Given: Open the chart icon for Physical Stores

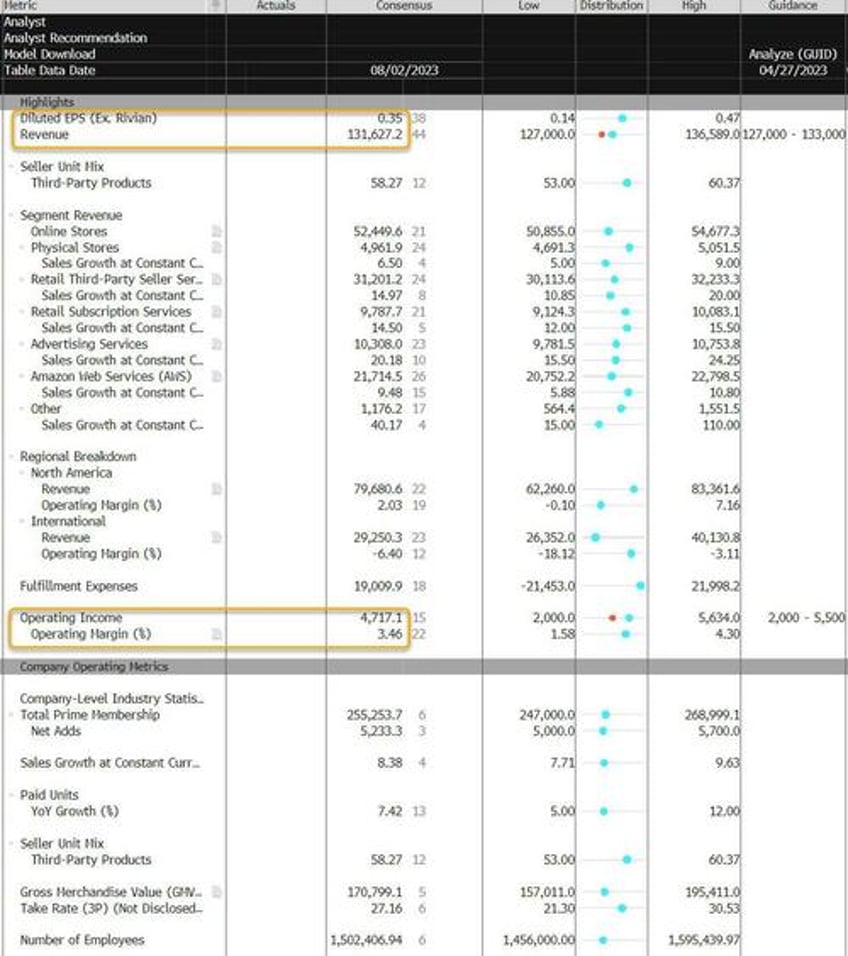Looking at the screenshot, I should pos(216,247).
